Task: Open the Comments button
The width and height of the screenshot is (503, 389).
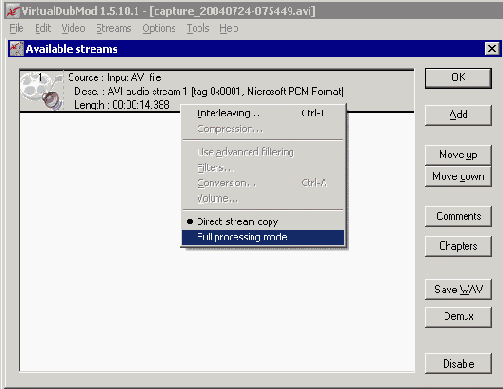Action: click(458, 216)
